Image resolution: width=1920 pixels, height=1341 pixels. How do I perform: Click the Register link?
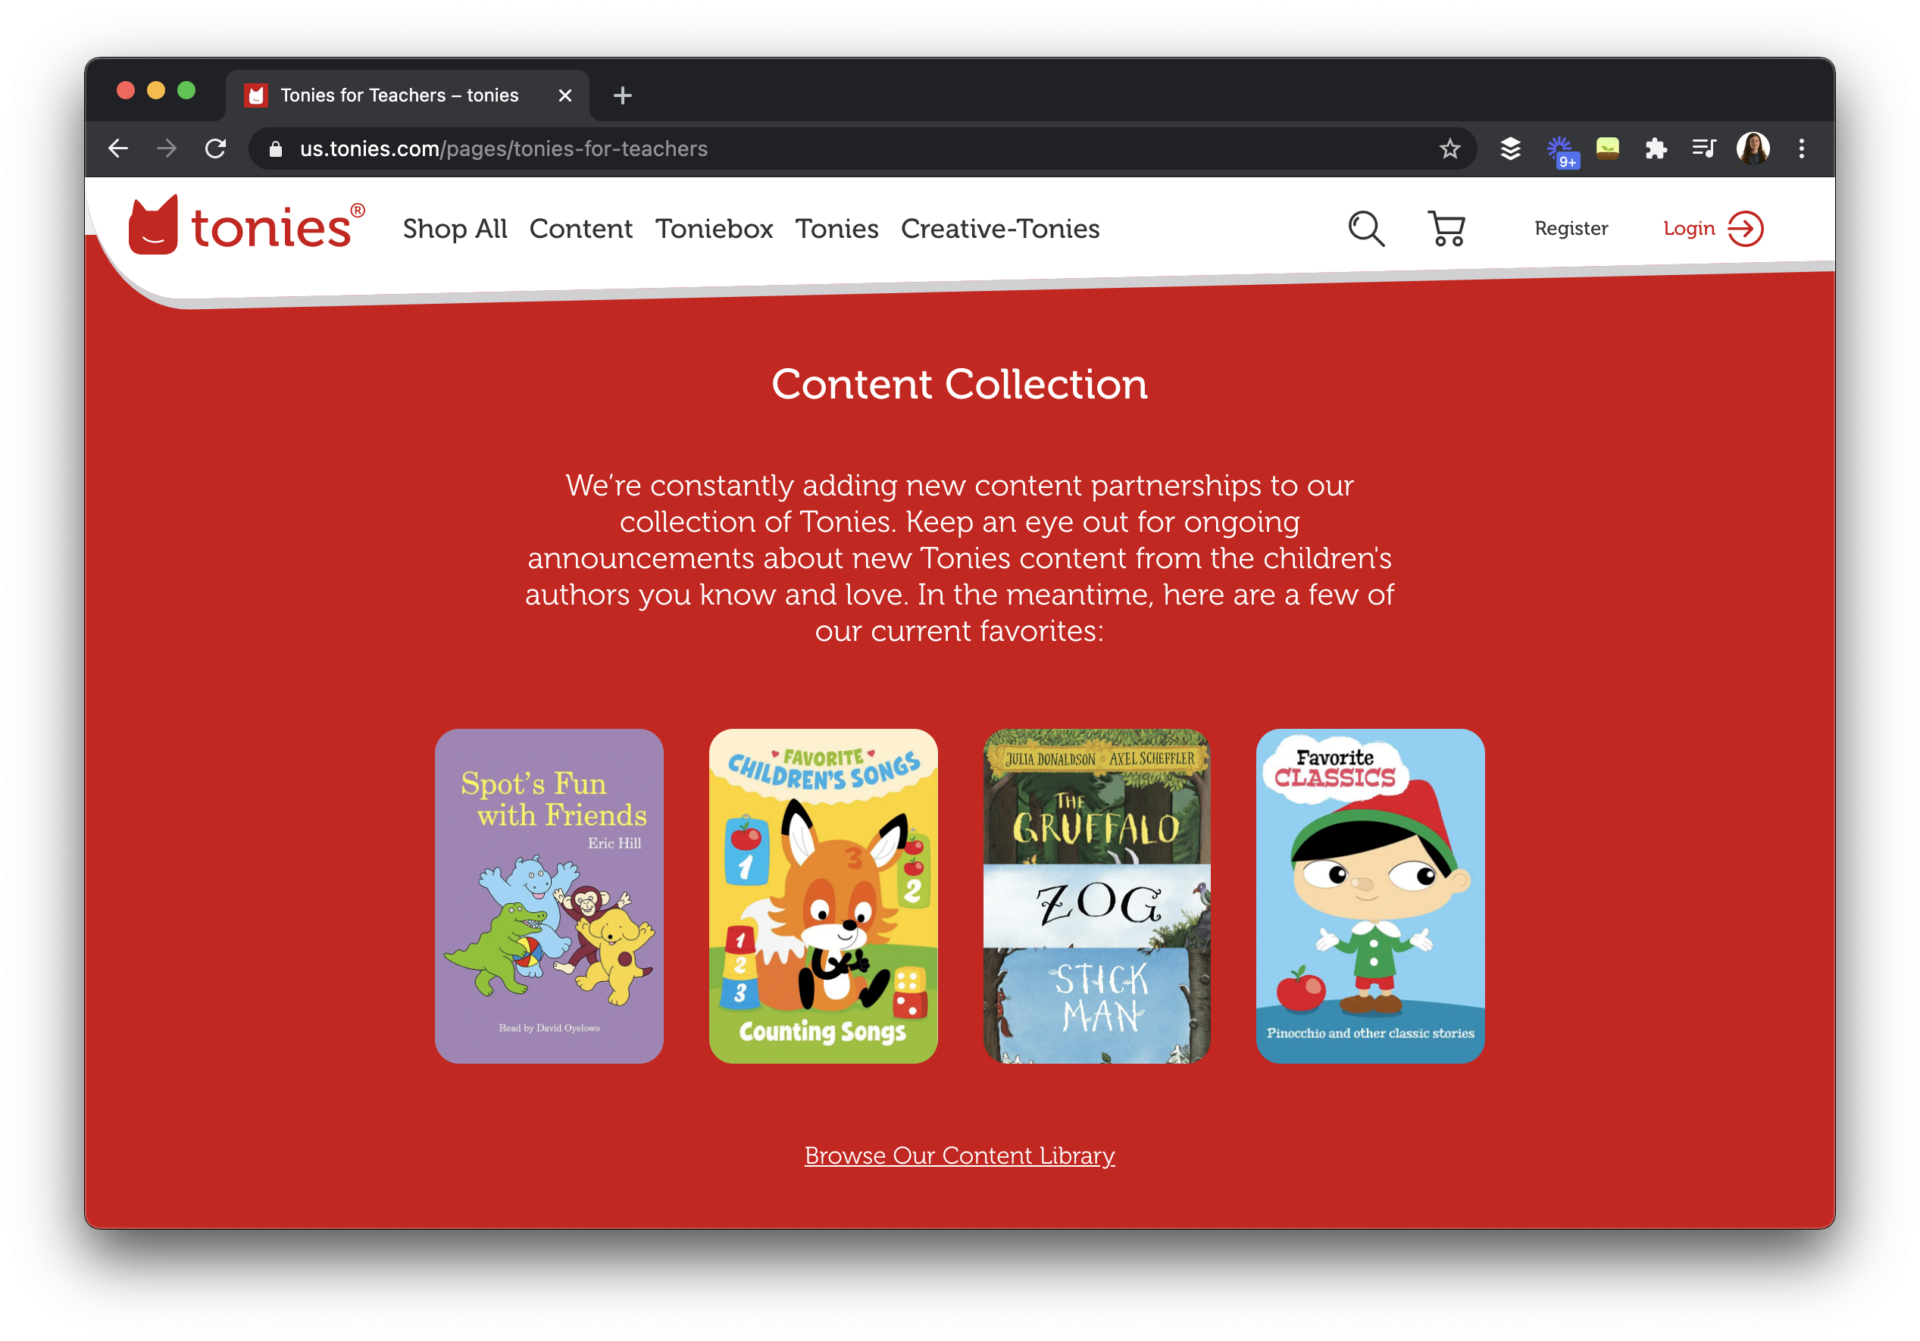coord(1571,229)
